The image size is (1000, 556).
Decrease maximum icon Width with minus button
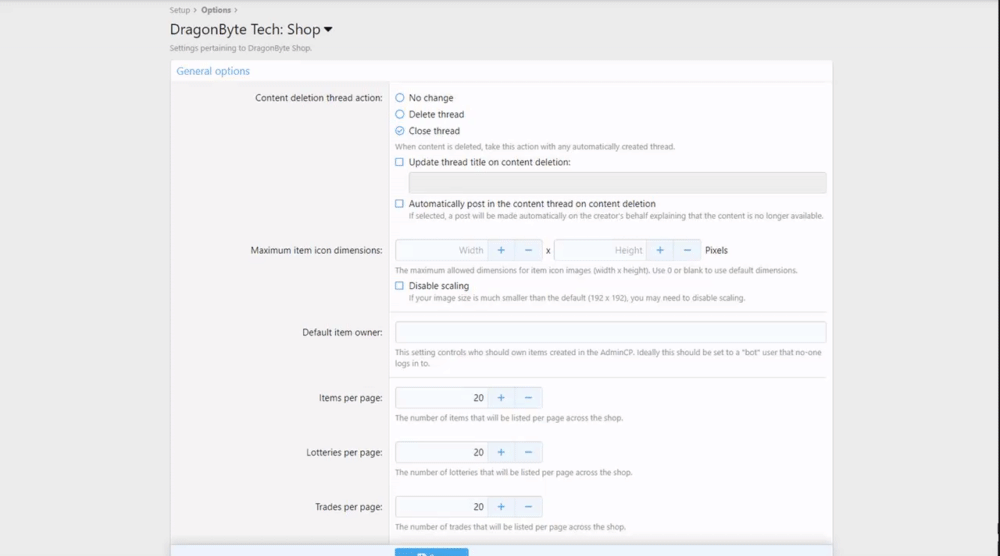point(528,251)
